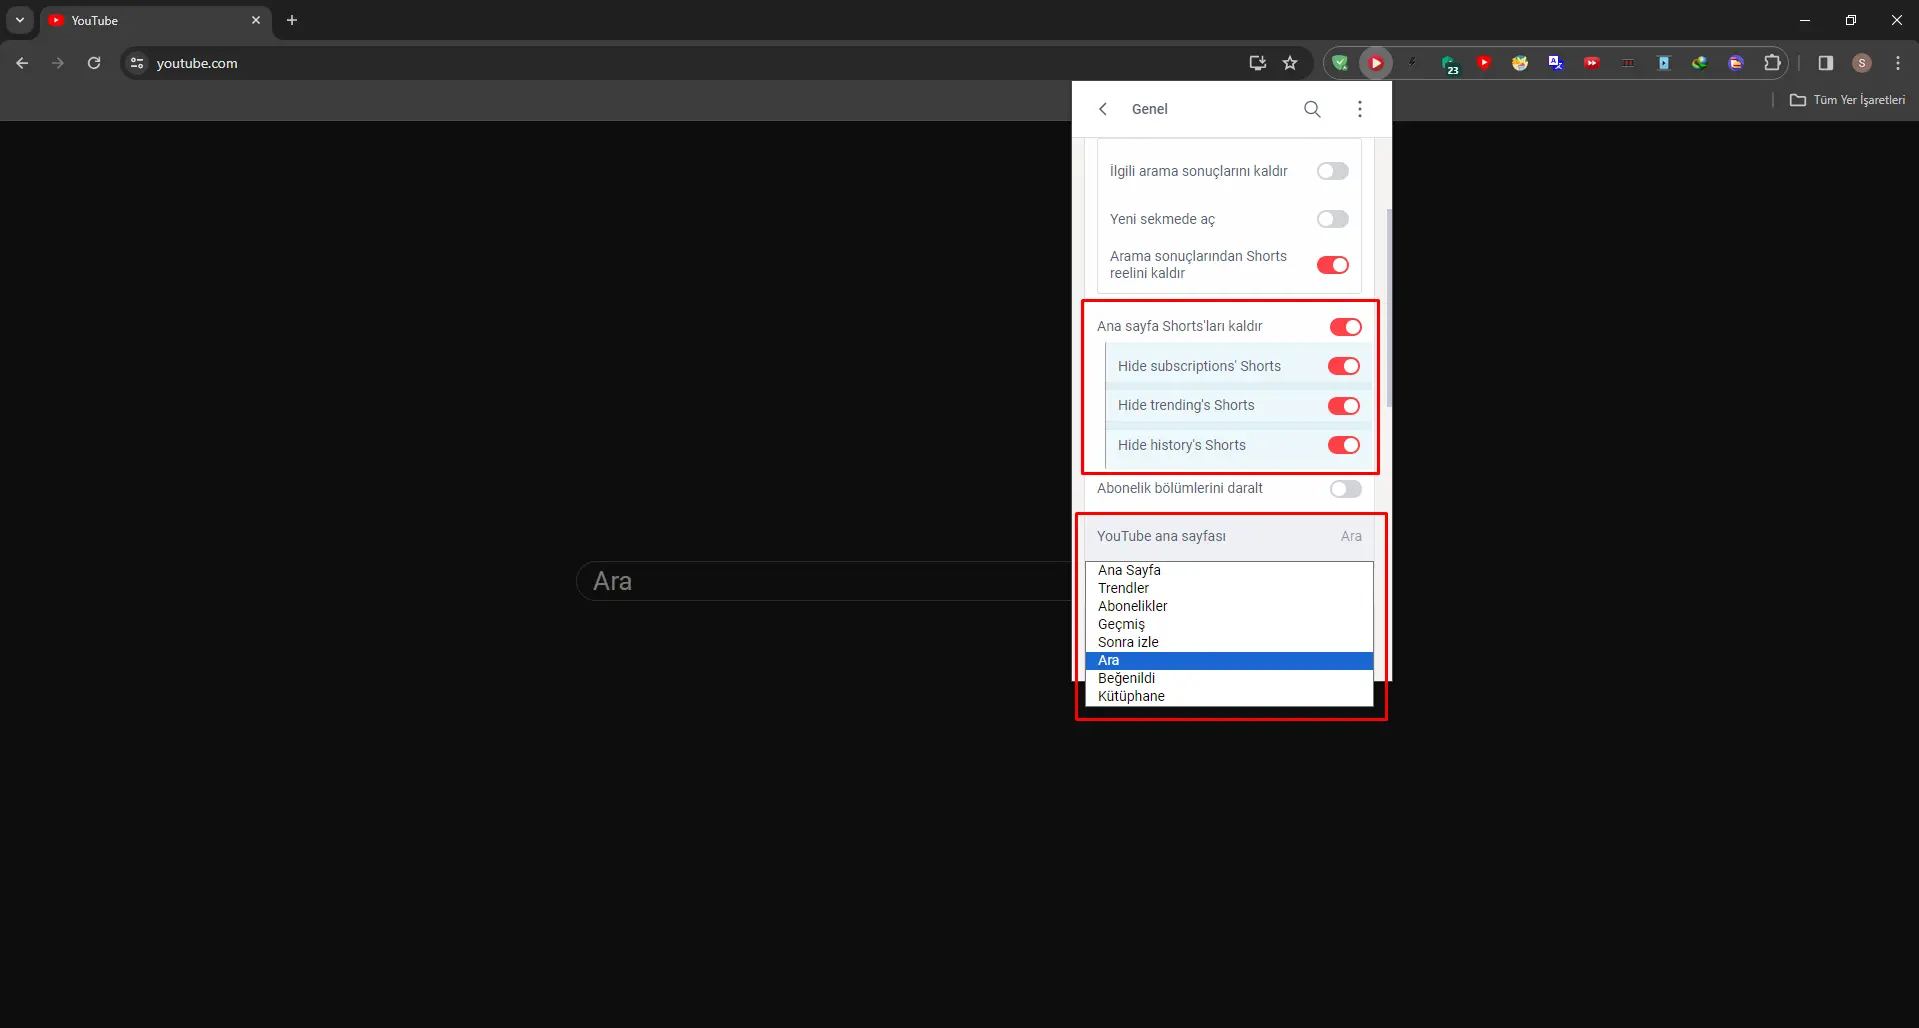Turn off Ana sayfa Shorts'ları kaldır
The image size is (1919, 1028).
point(1346,327)
